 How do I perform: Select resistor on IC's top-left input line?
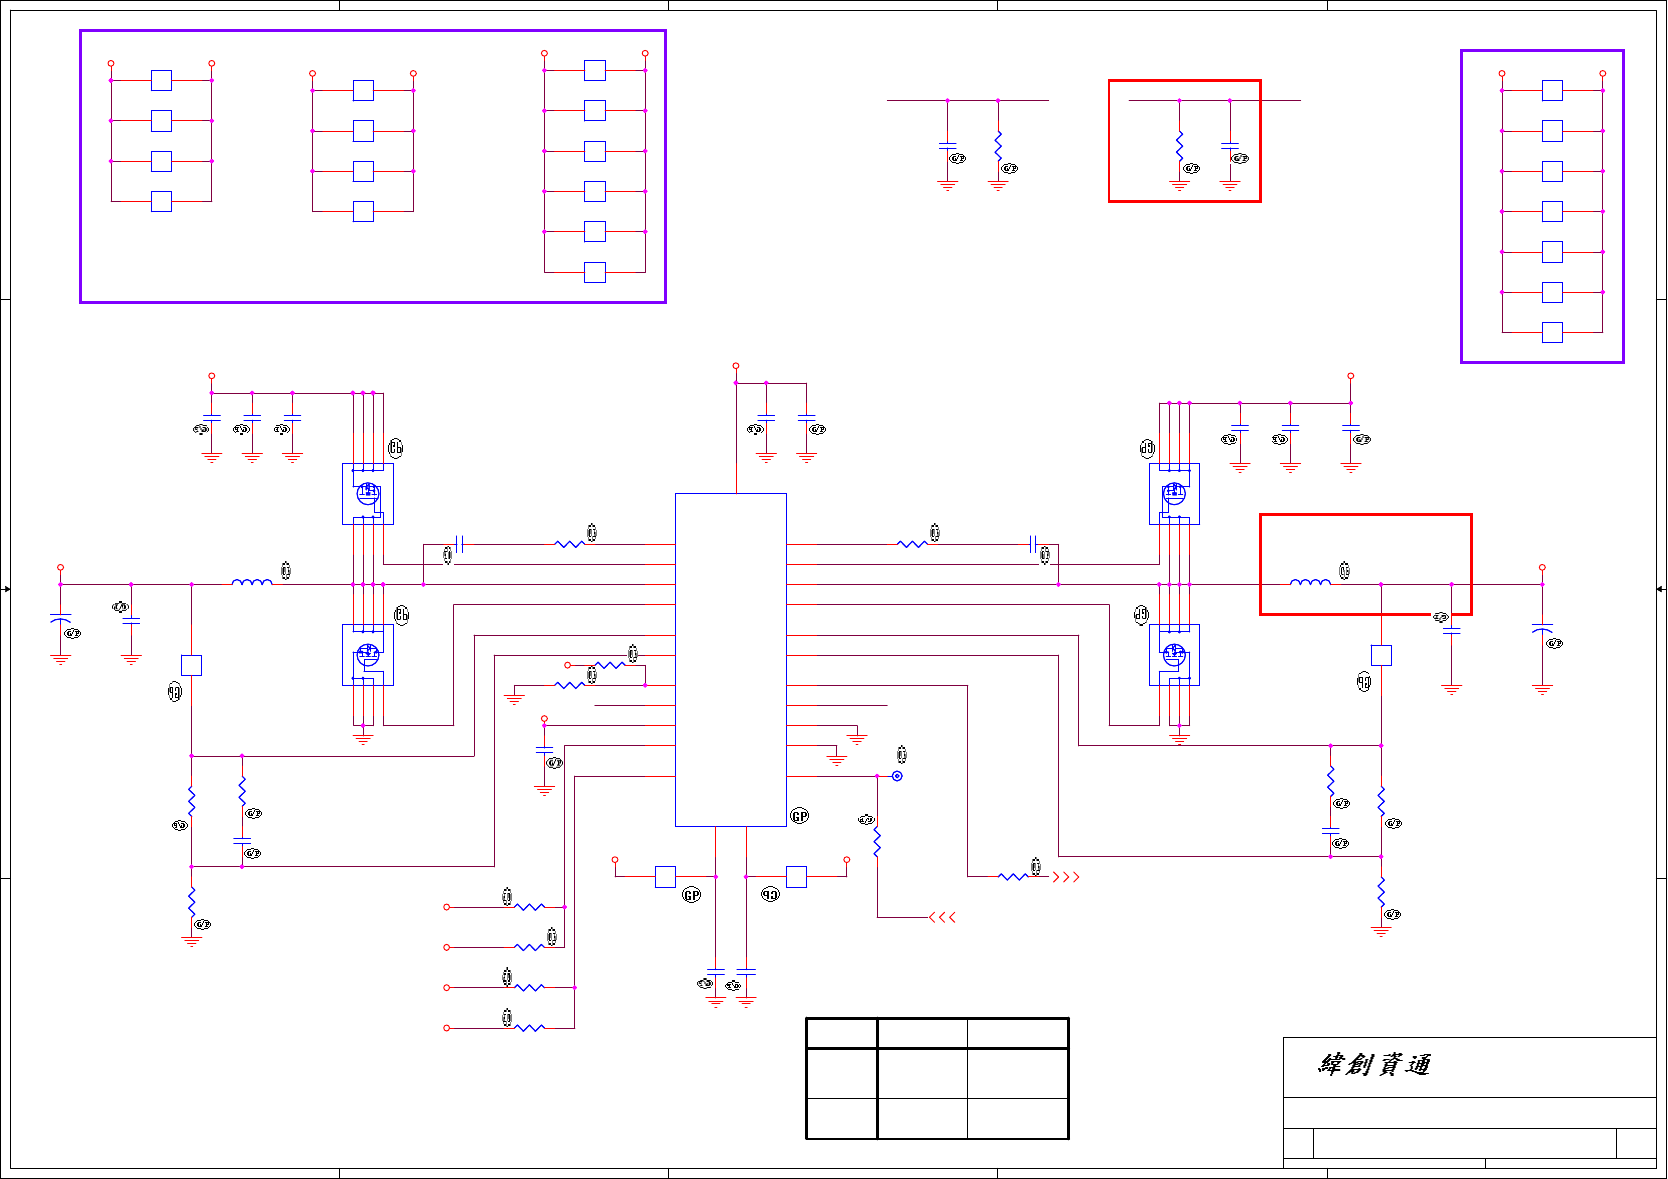[x=570, y=544]
